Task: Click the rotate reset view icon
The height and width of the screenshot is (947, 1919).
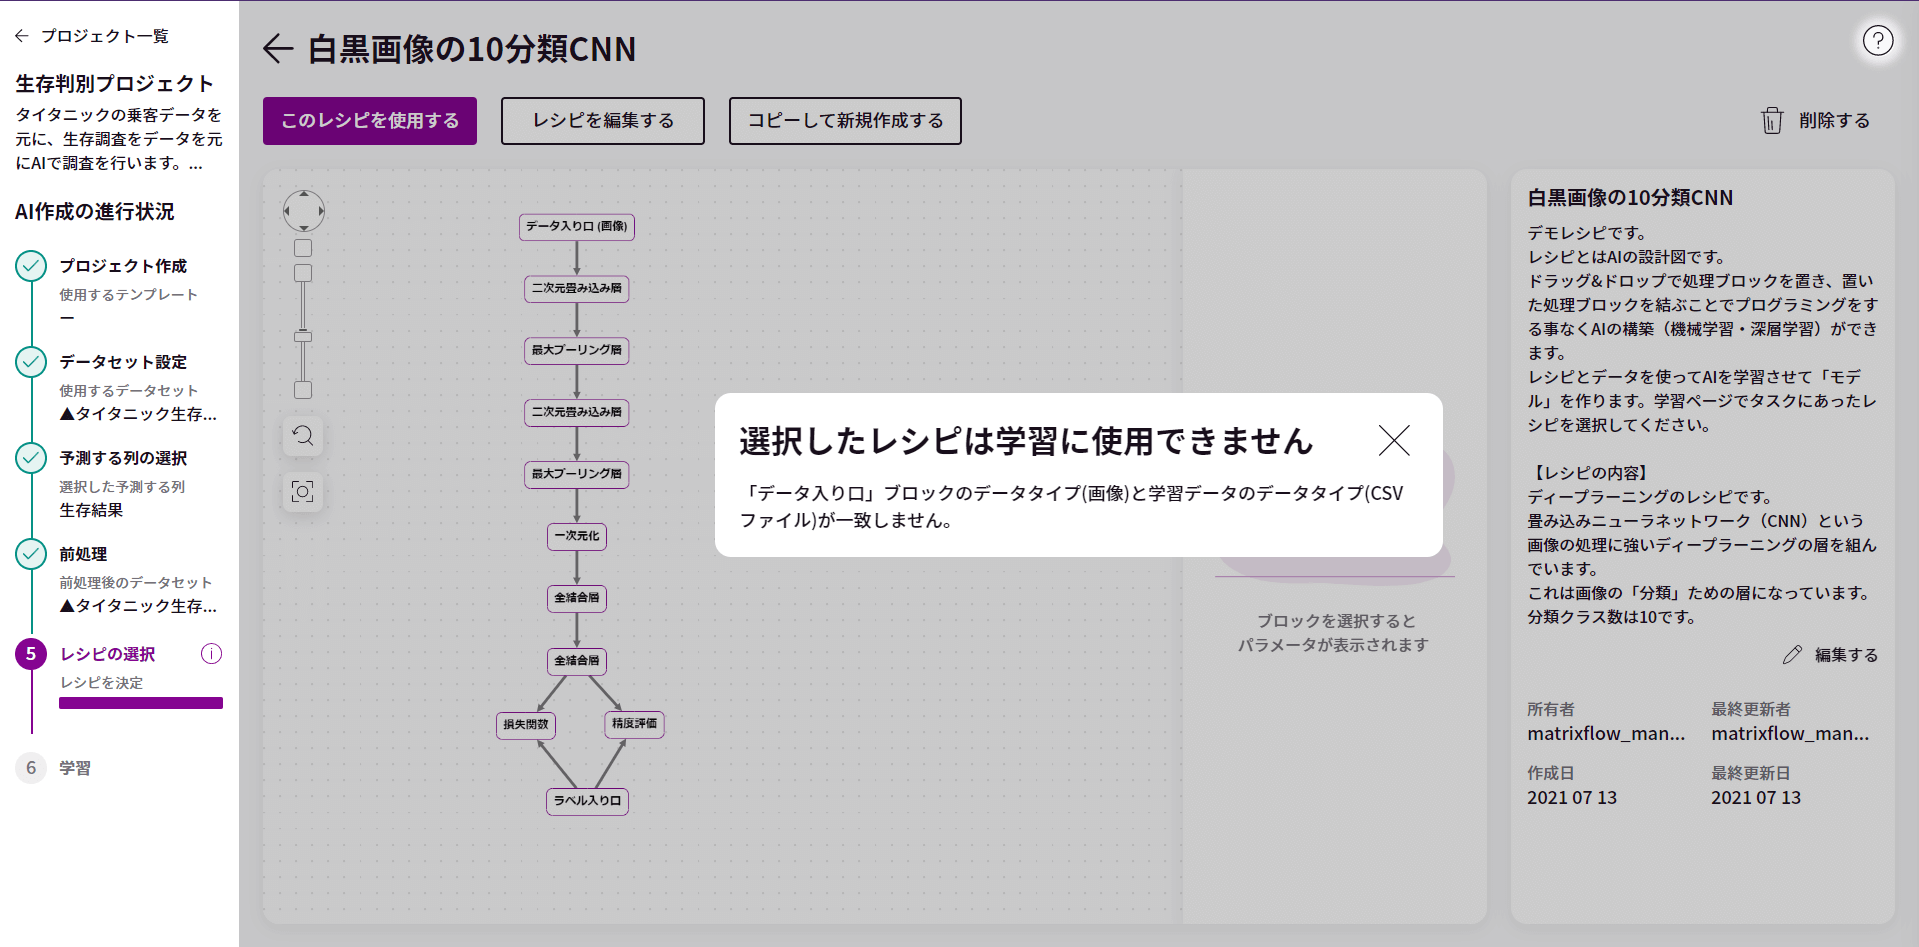Action: click(x=303, y=436)
